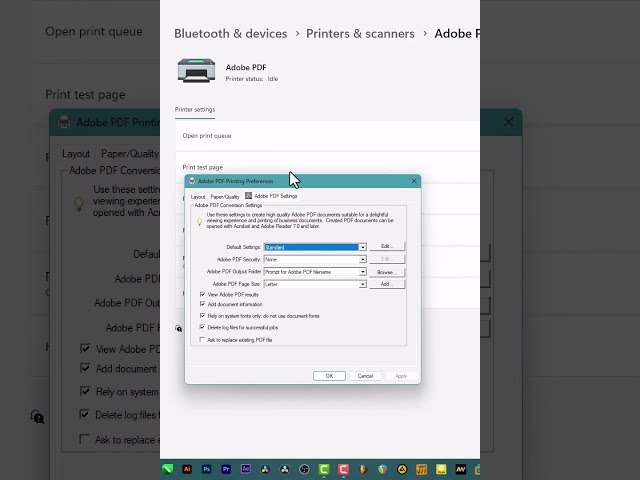Toggle Add document information checkbox
This screenshot has width=640, height=480.
tap(202, 304)
